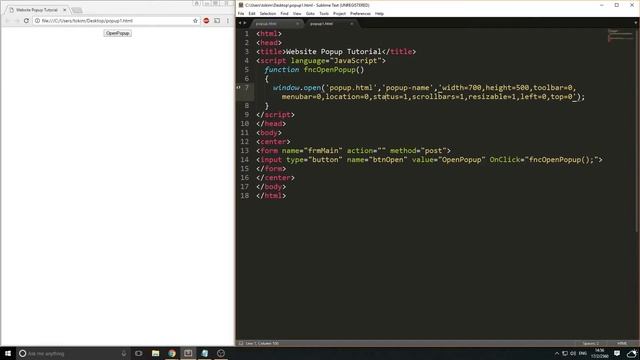The height and width of the screenshot is (360, 640).
Task: Open a new Chrome tab
Action: point(77,10)
